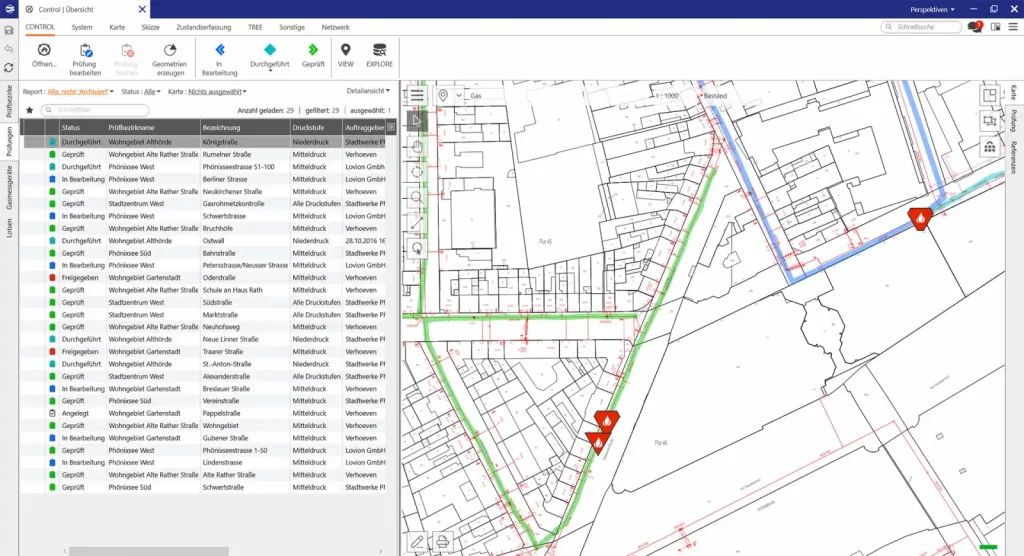Viewport: 1024px width, 556px height.
Task: Mark as Geprüft with green arrow icon
Action: tap(313, 49)
